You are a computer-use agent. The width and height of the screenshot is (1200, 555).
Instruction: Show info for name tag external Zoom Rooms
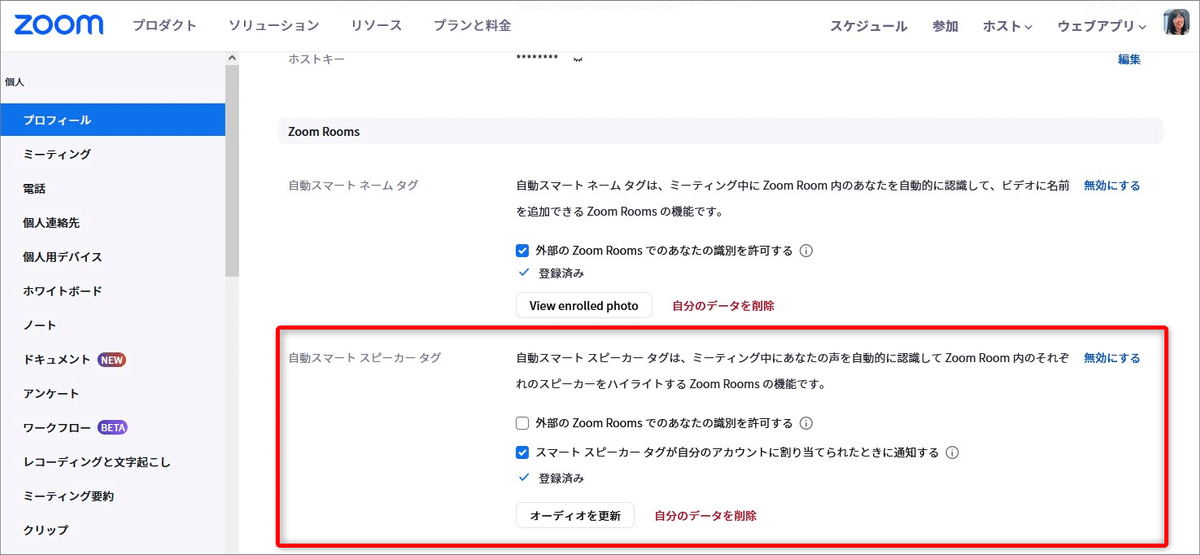(x=806, y=251)
